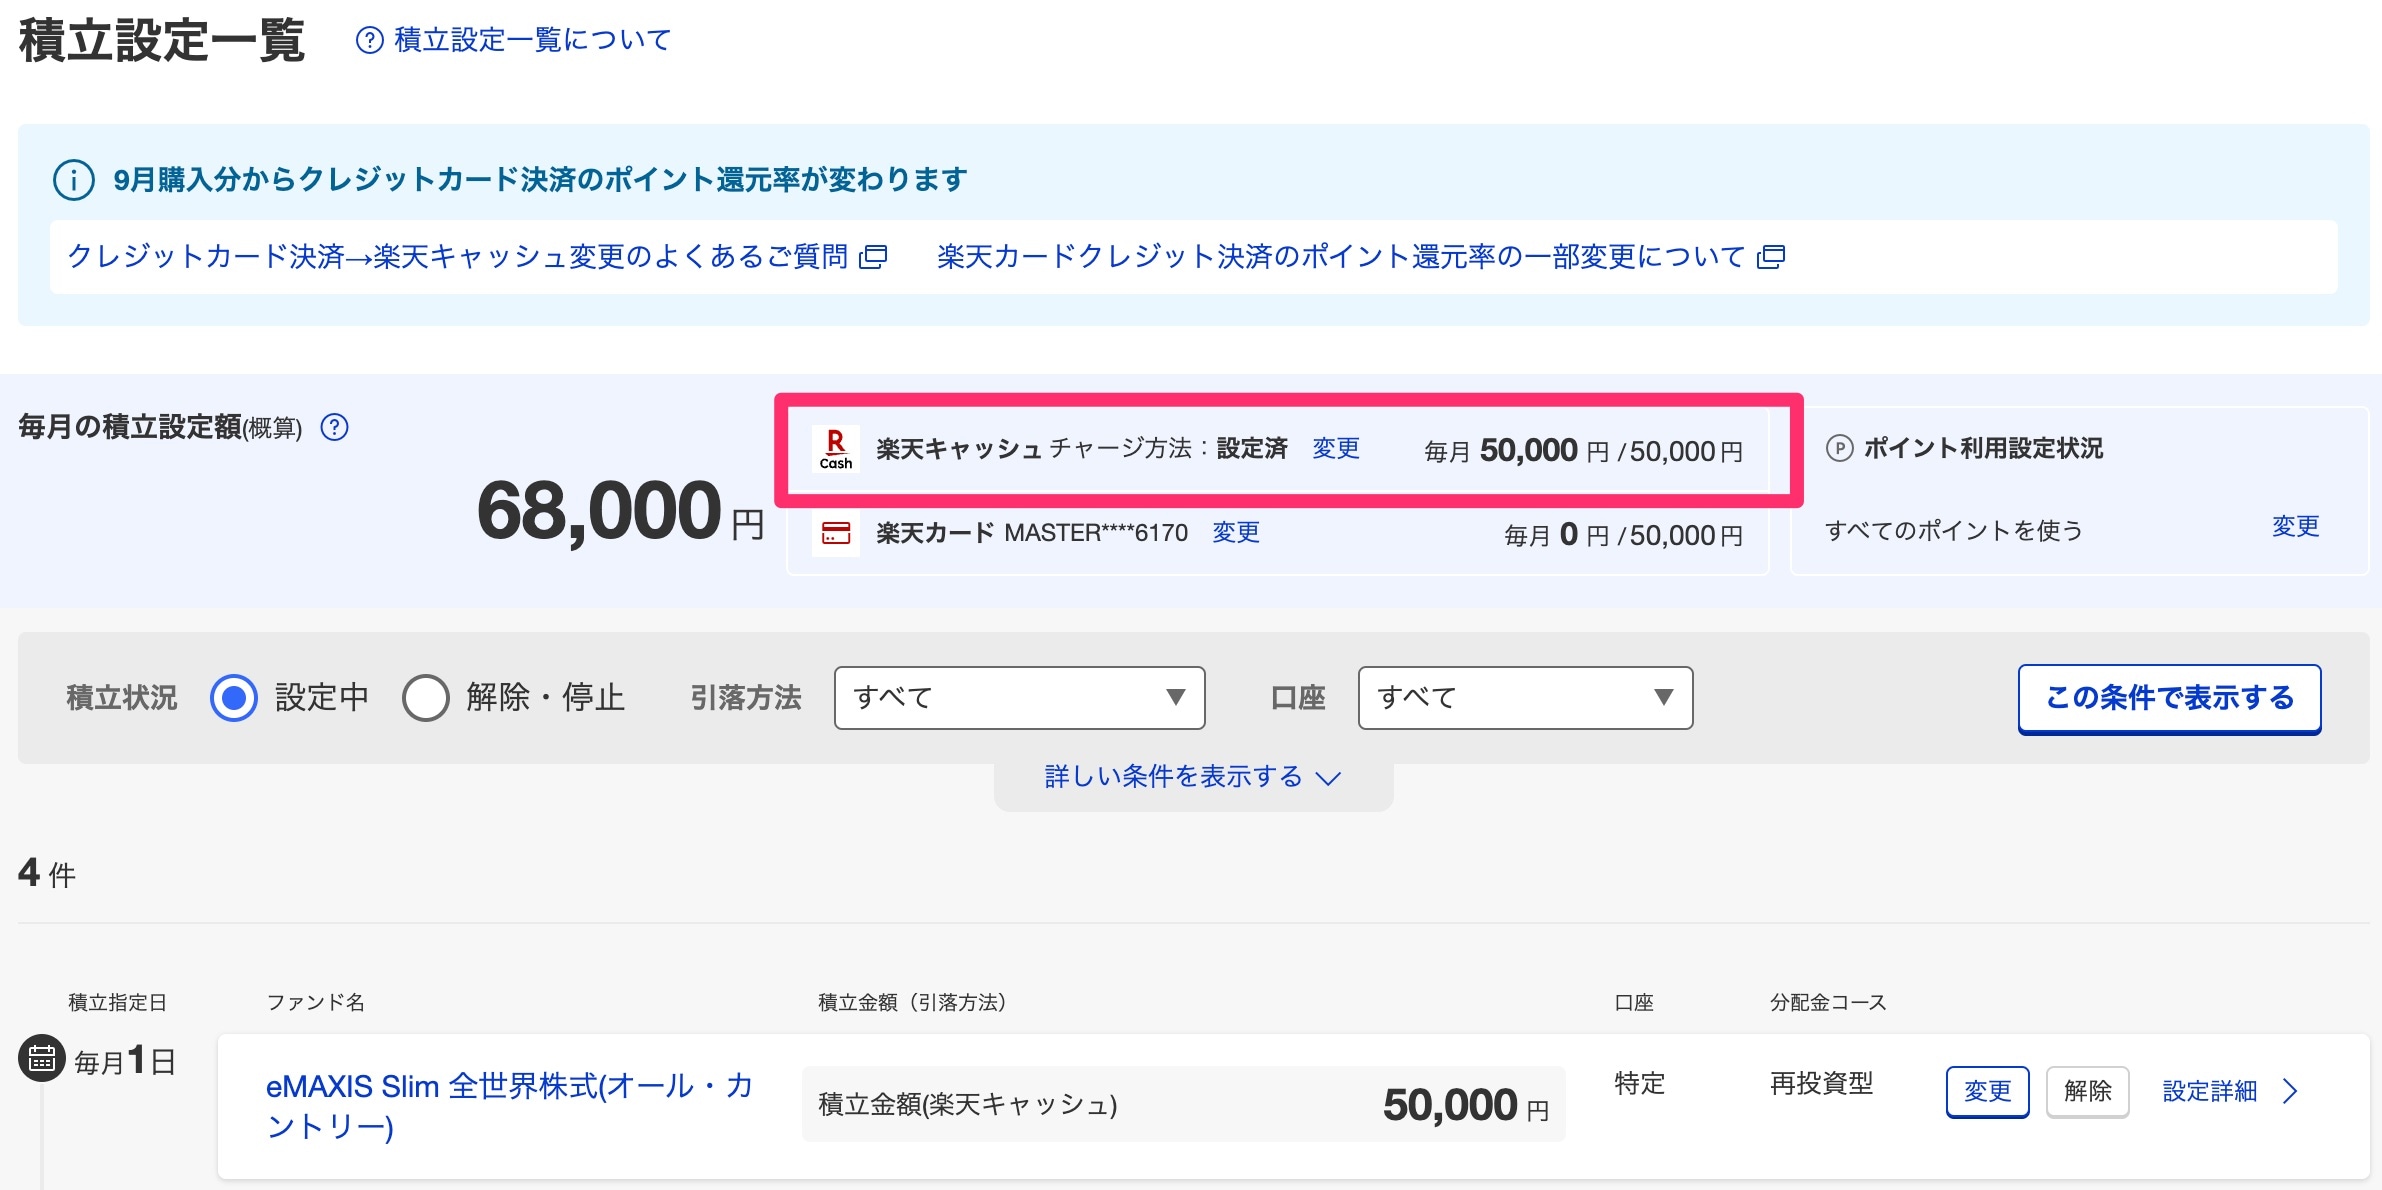The height and width of the screenshot is (1190, 2382).
Task: Click 変更 for すべてのポイントを使う
Action: [2295, 527]
